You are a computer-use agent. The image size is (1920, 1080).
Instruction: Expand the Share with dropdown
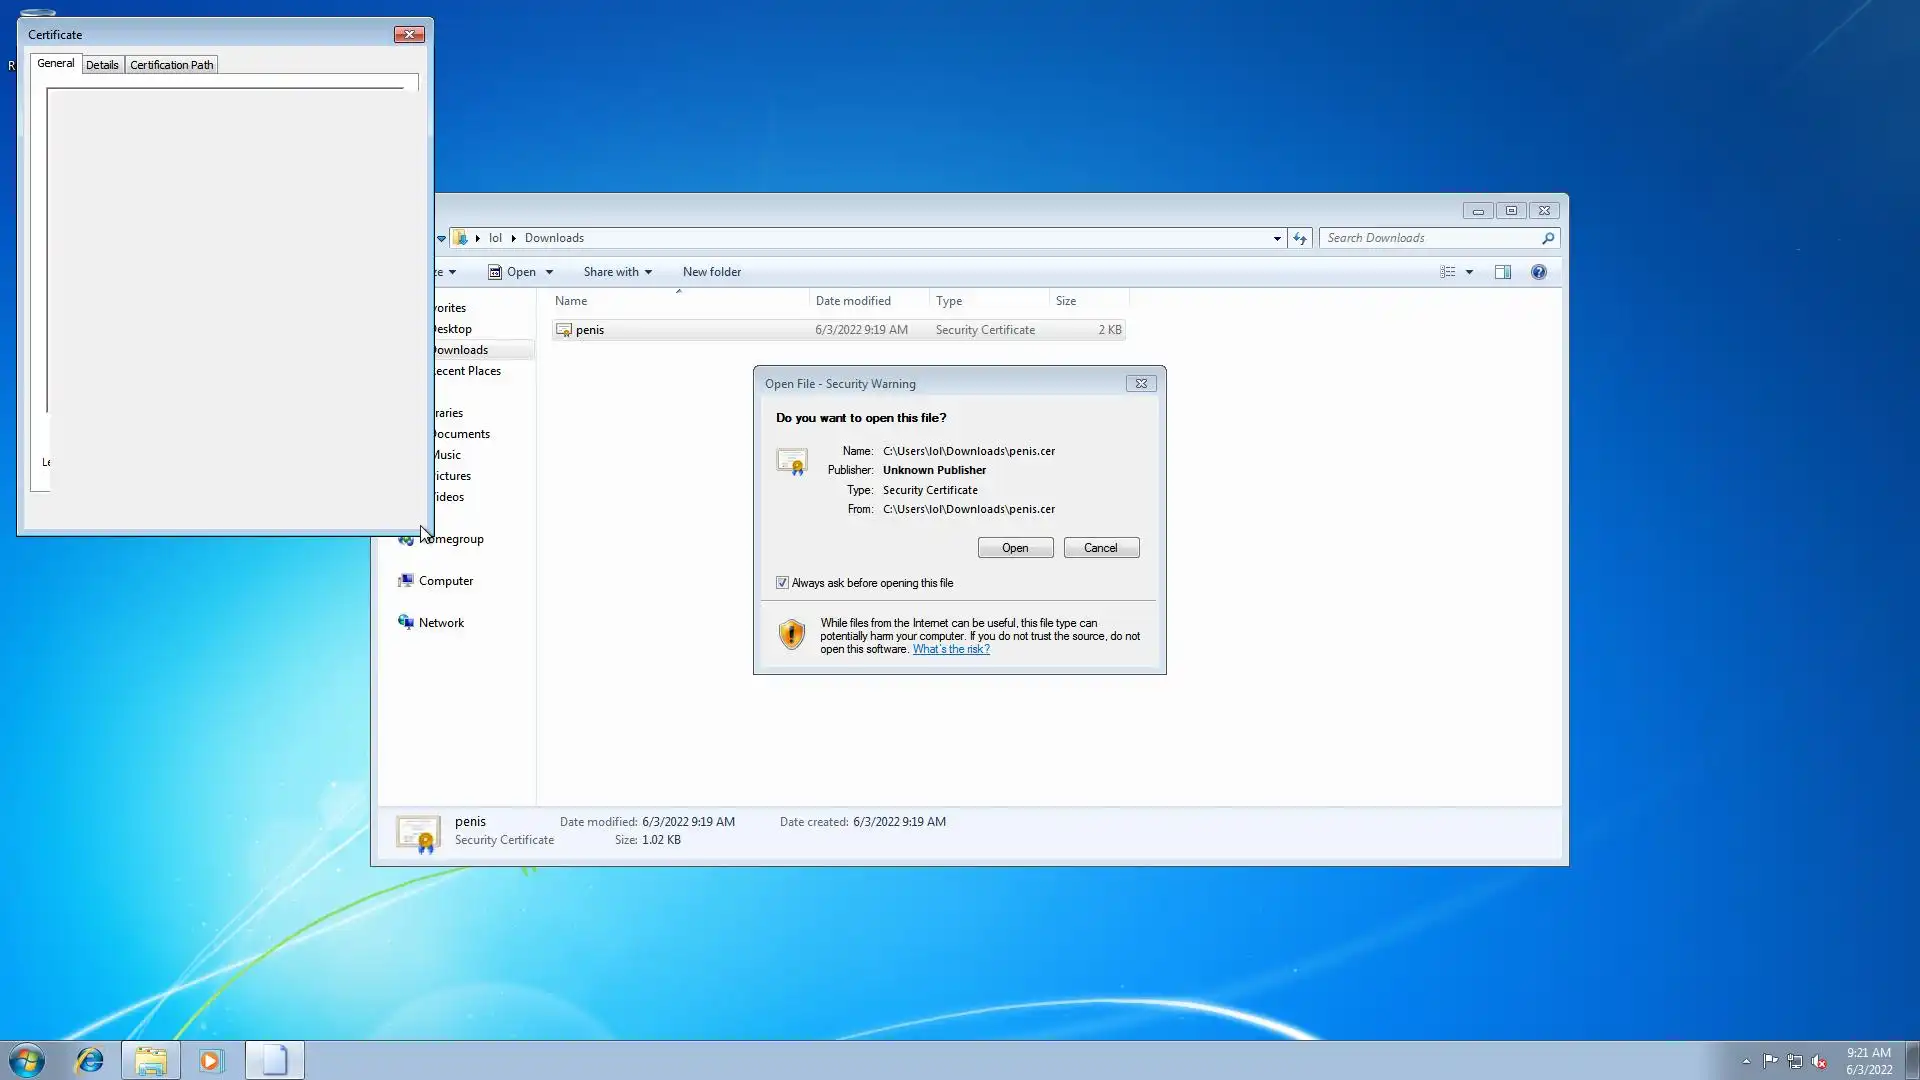[617, 272]
